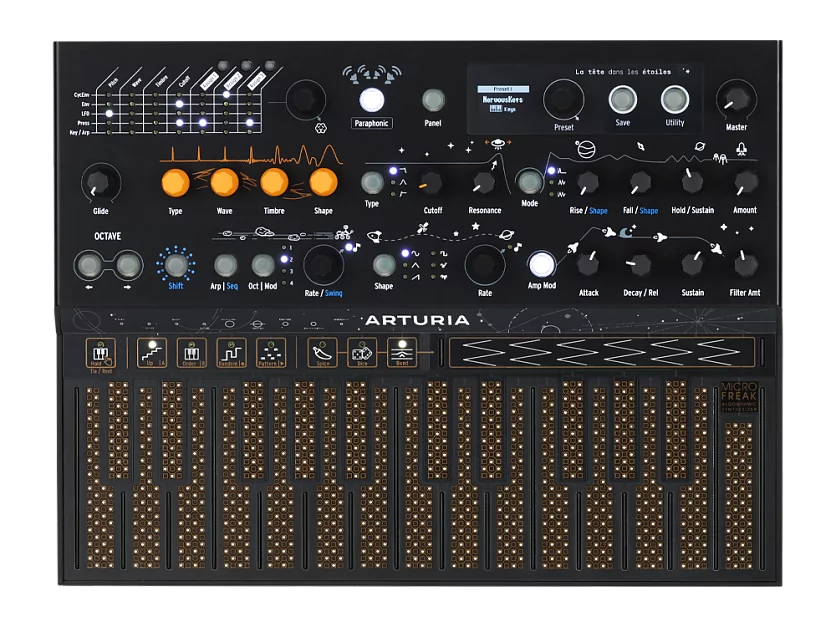Click the Octave down left-arrow button
Image resolution: width=836 pixels, height=627 pixels.
[89, 265]
